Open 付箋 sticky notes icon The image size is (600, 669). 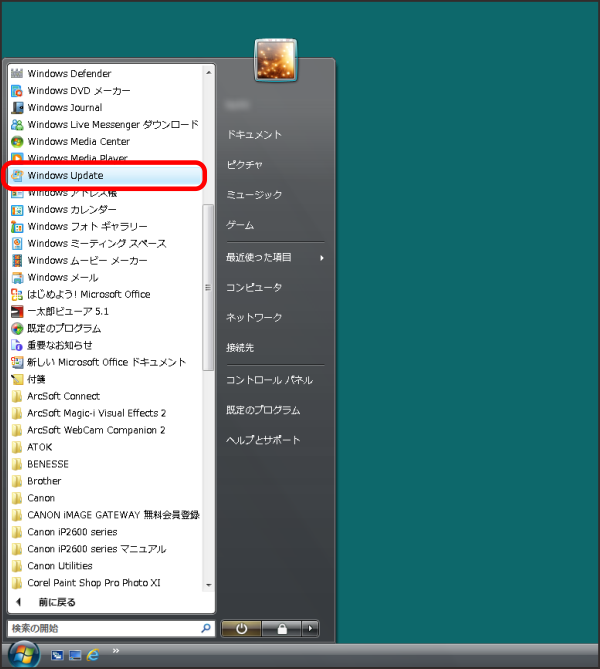(17, 379)
